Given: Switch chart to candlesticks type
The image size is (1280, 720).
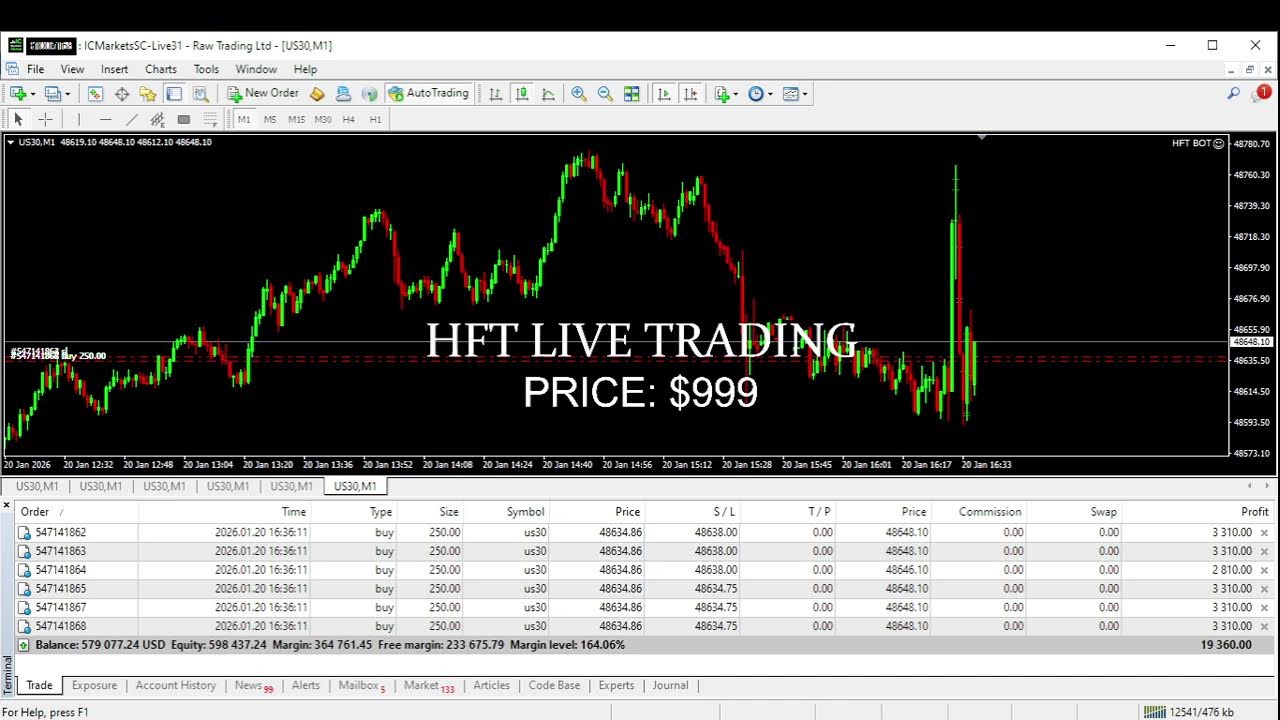Looking at the screenshot, I should [x=521, y=93].
